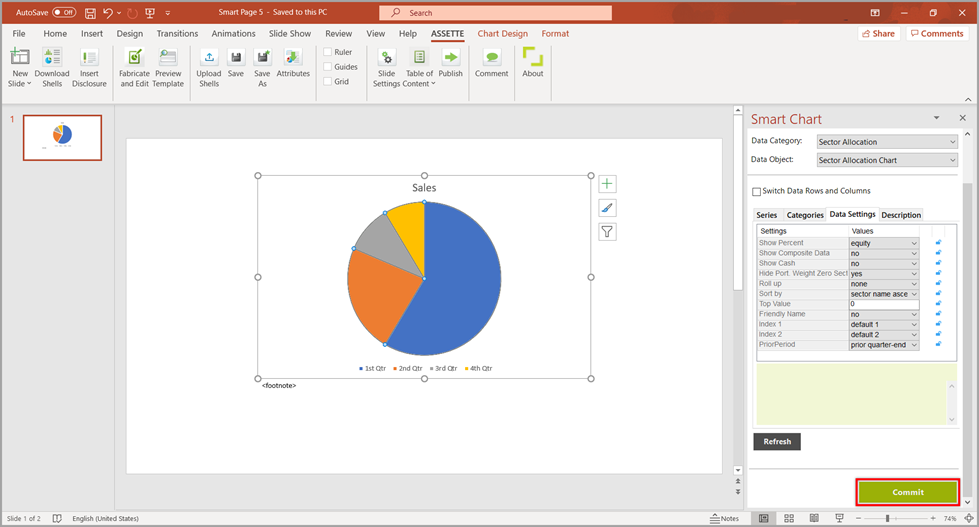
Task: Click the lock icon for Show Percent row
Action: click(x=938, y=243)
